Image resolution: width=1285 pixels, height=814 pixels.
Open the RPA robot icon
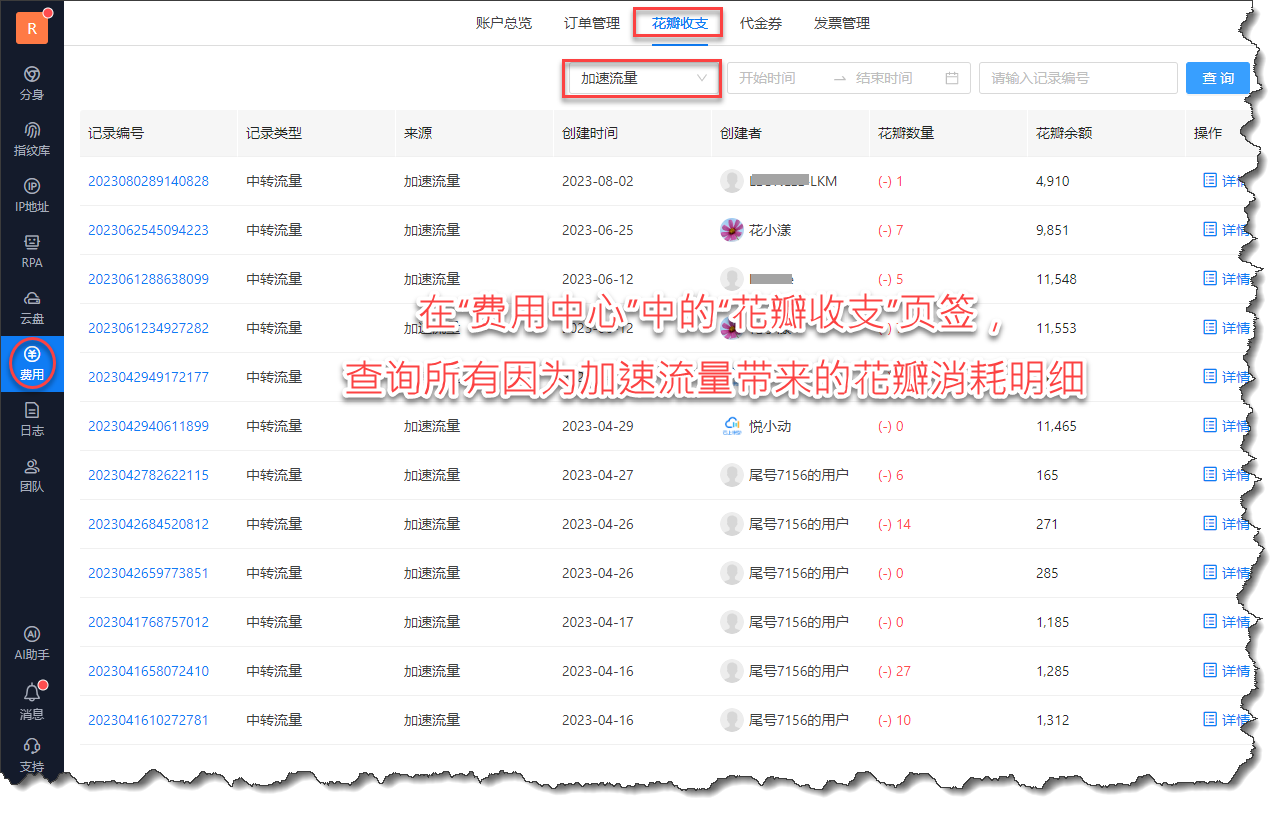coord(32,252)
